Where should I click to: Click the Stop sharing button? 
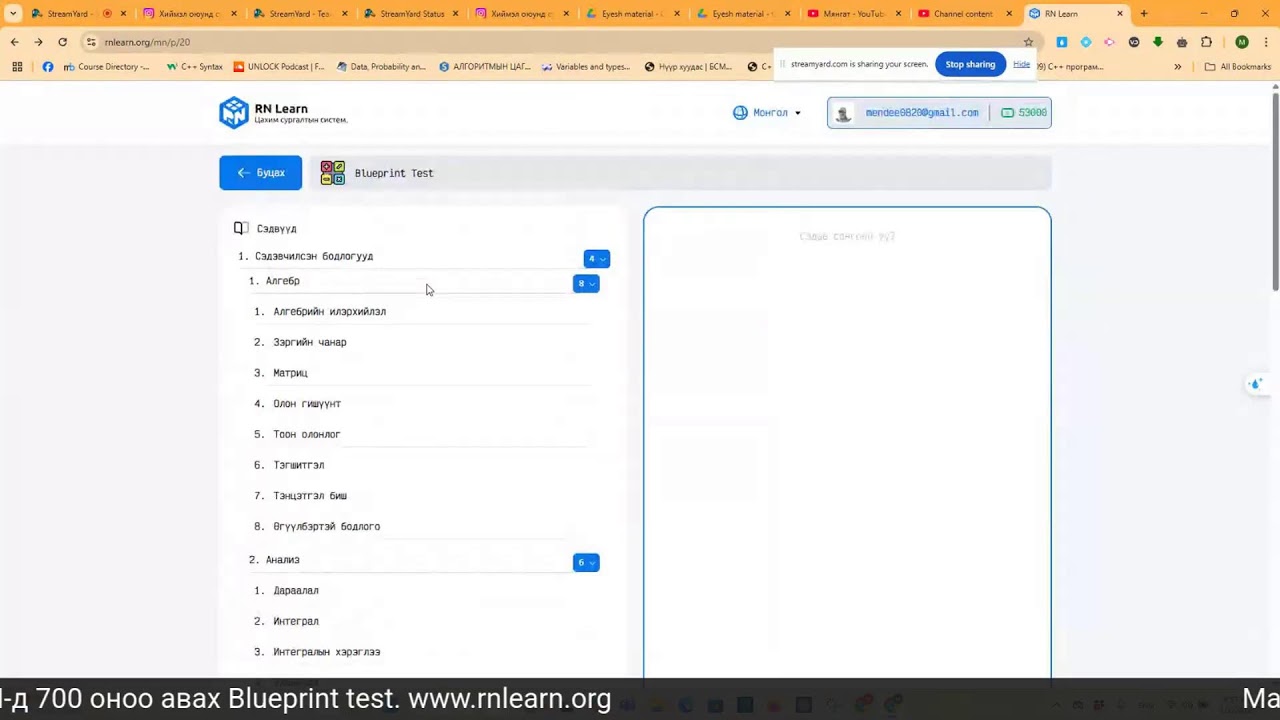click(x=970, y=64)
